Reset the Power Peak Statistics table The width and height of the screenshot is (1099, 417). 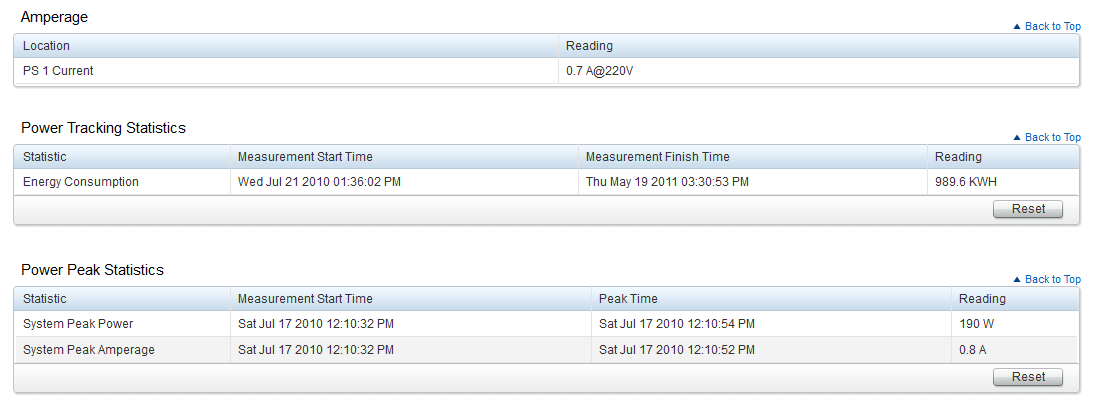click(x=1028, y=377)
